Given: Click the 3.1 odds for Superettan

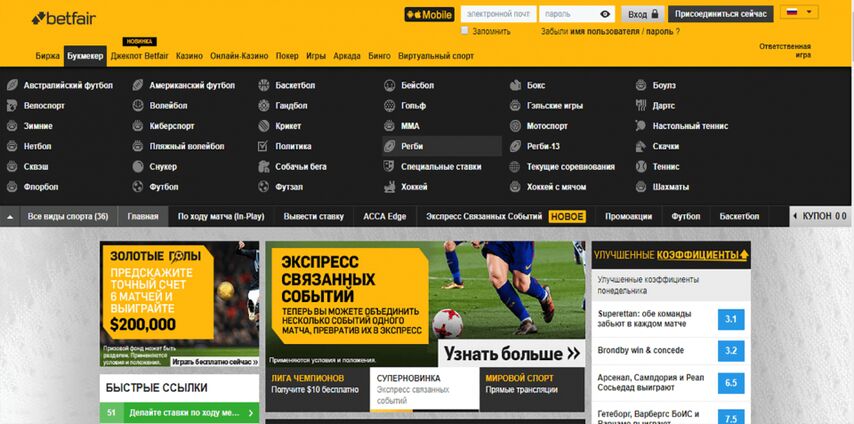Looking at the screenshot, I should 730,320.
